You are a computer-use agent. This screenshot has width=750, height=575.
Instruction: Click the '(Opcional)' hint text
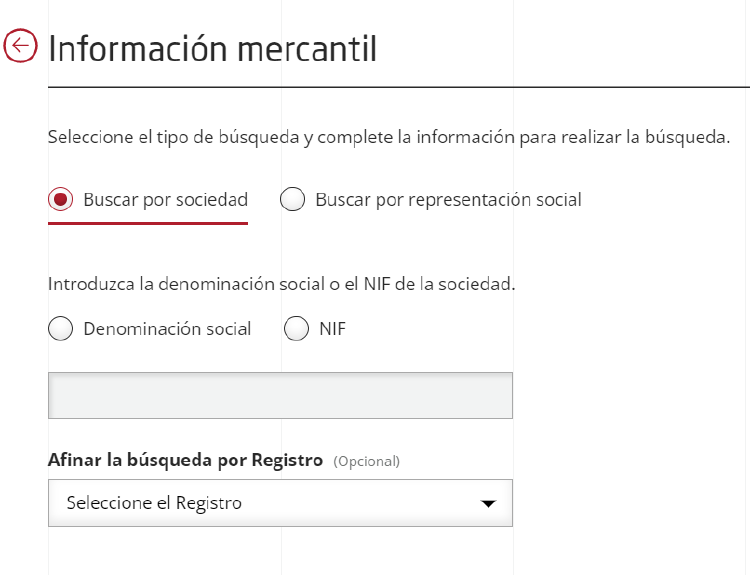pyautogui.click(x=366, y=462)
